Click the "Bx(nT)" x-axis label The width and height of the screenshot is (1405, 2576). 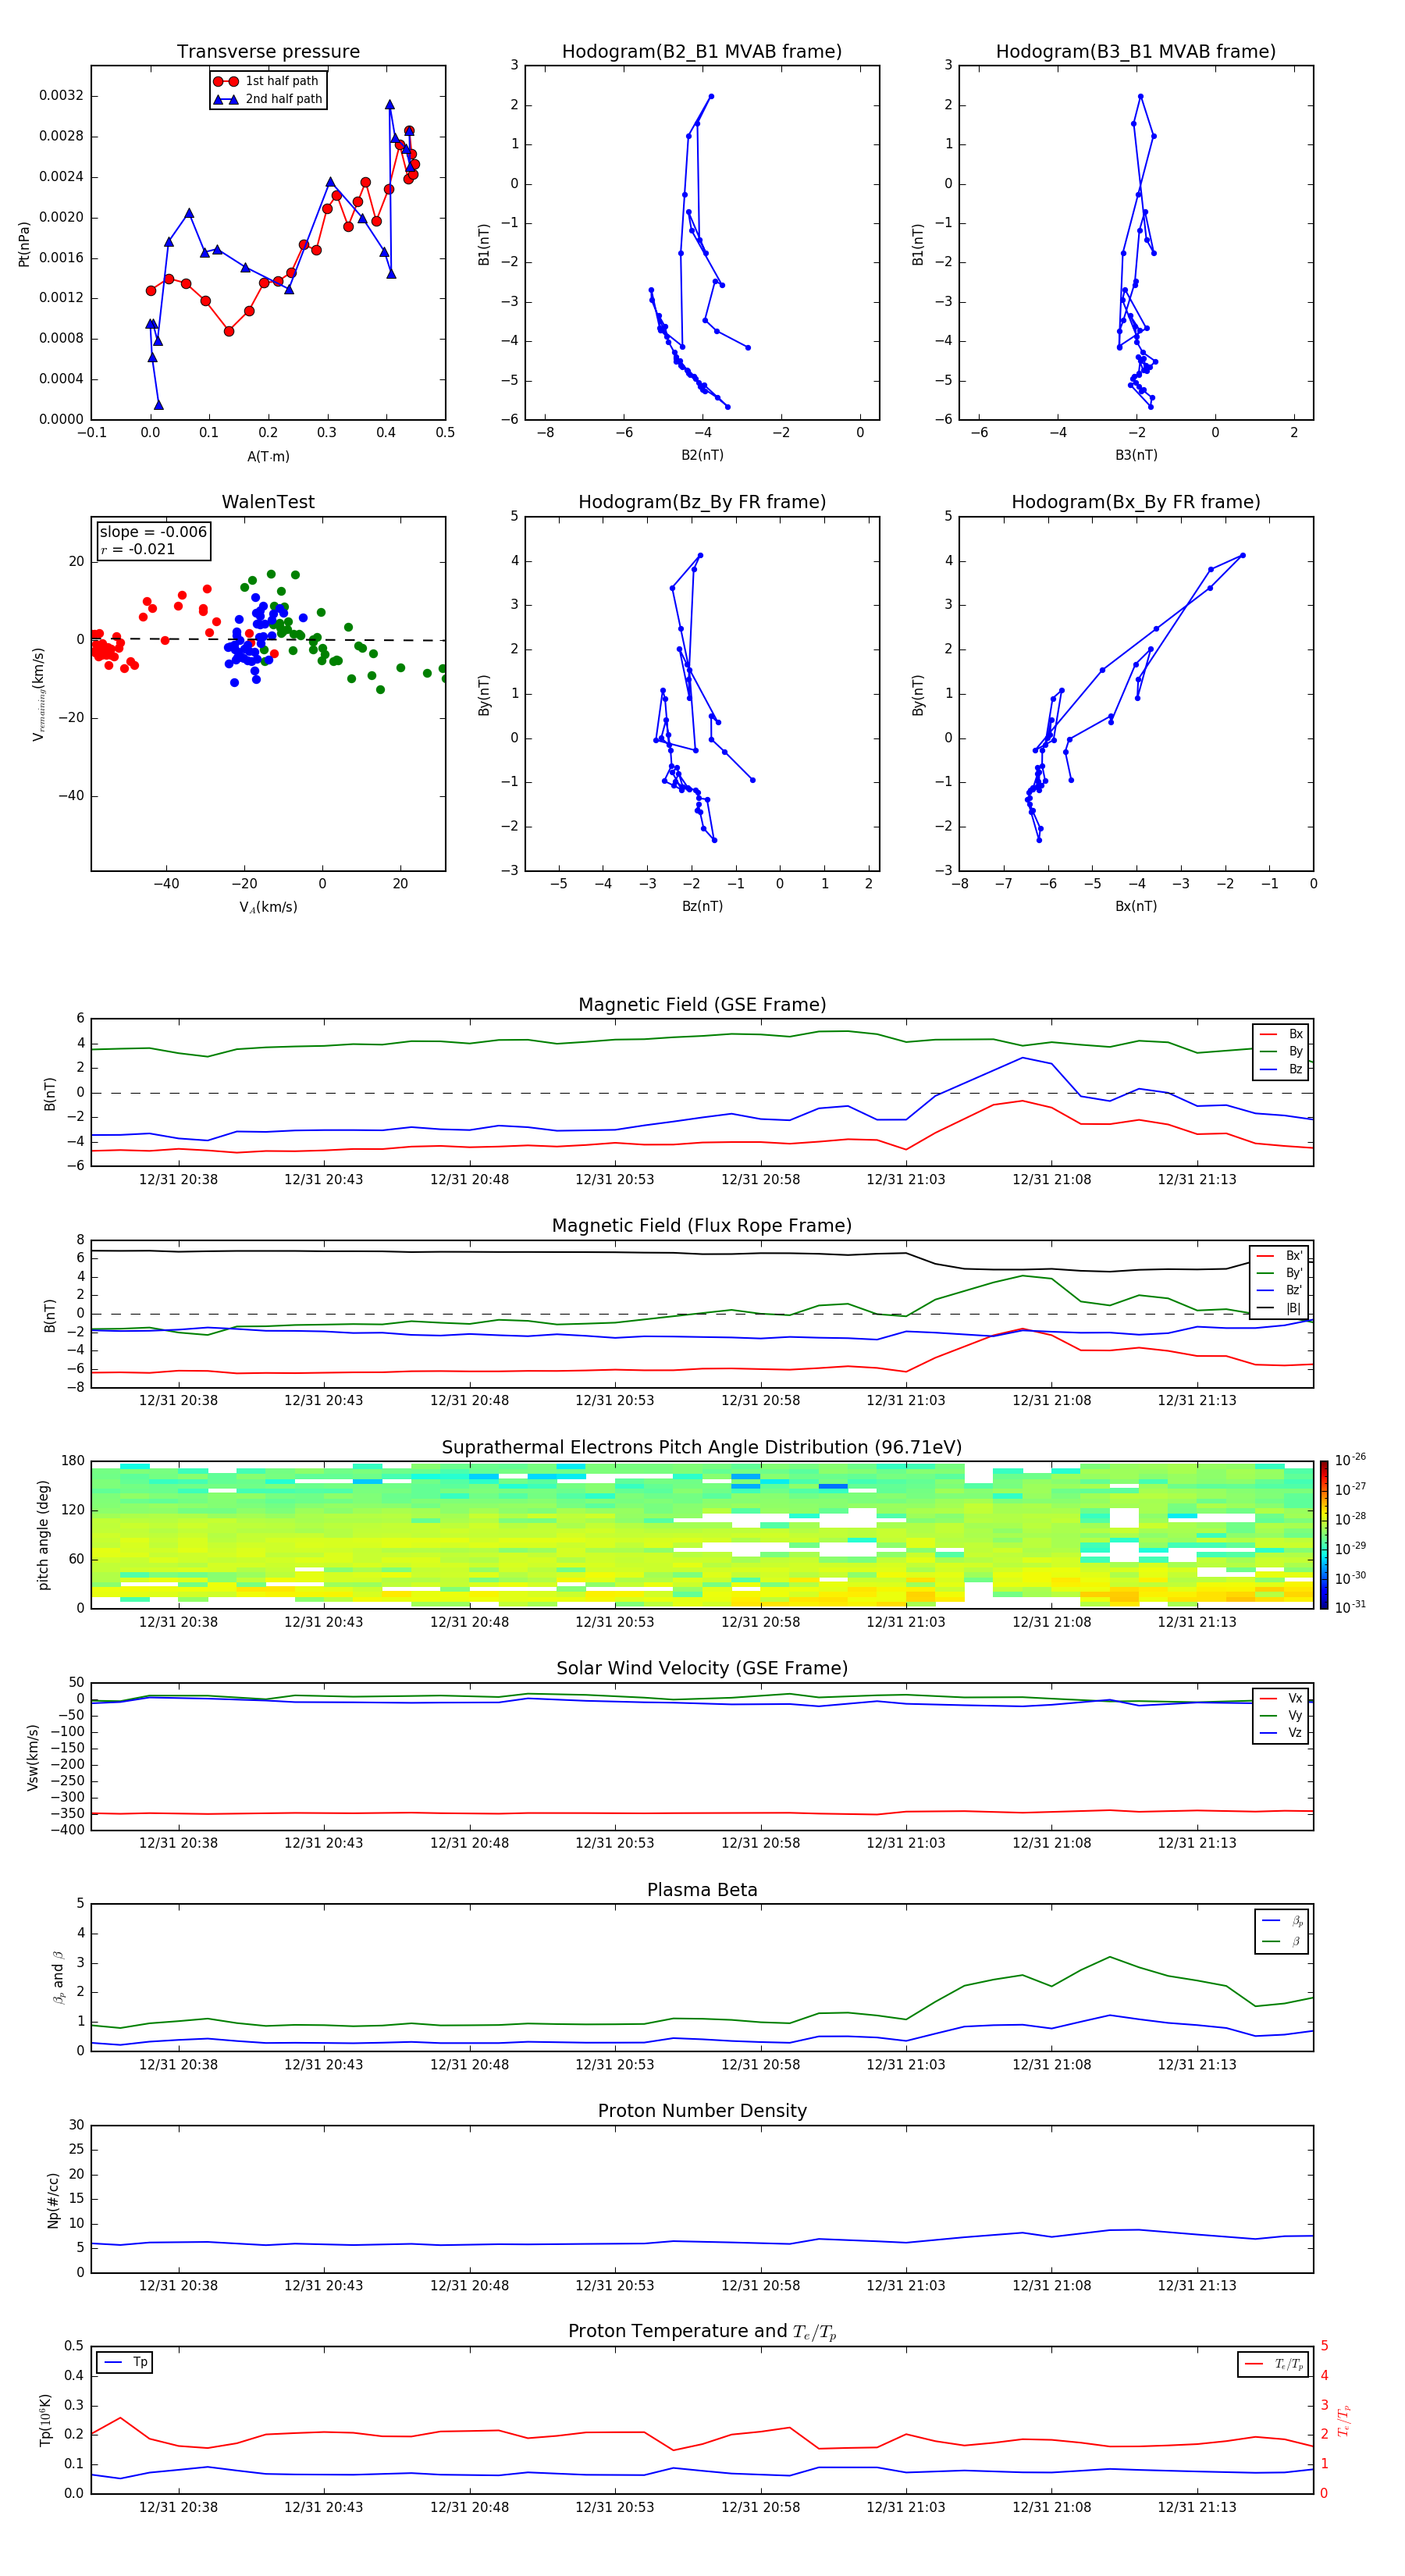(1136, 906)
